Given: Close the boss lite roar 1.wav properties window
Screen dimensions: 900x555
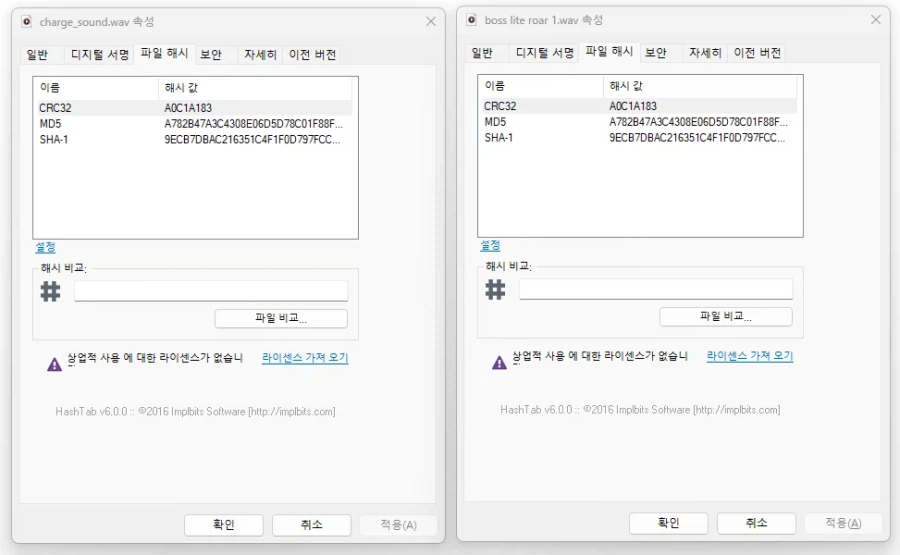Looking at the screenshot, I should [876, 20].
